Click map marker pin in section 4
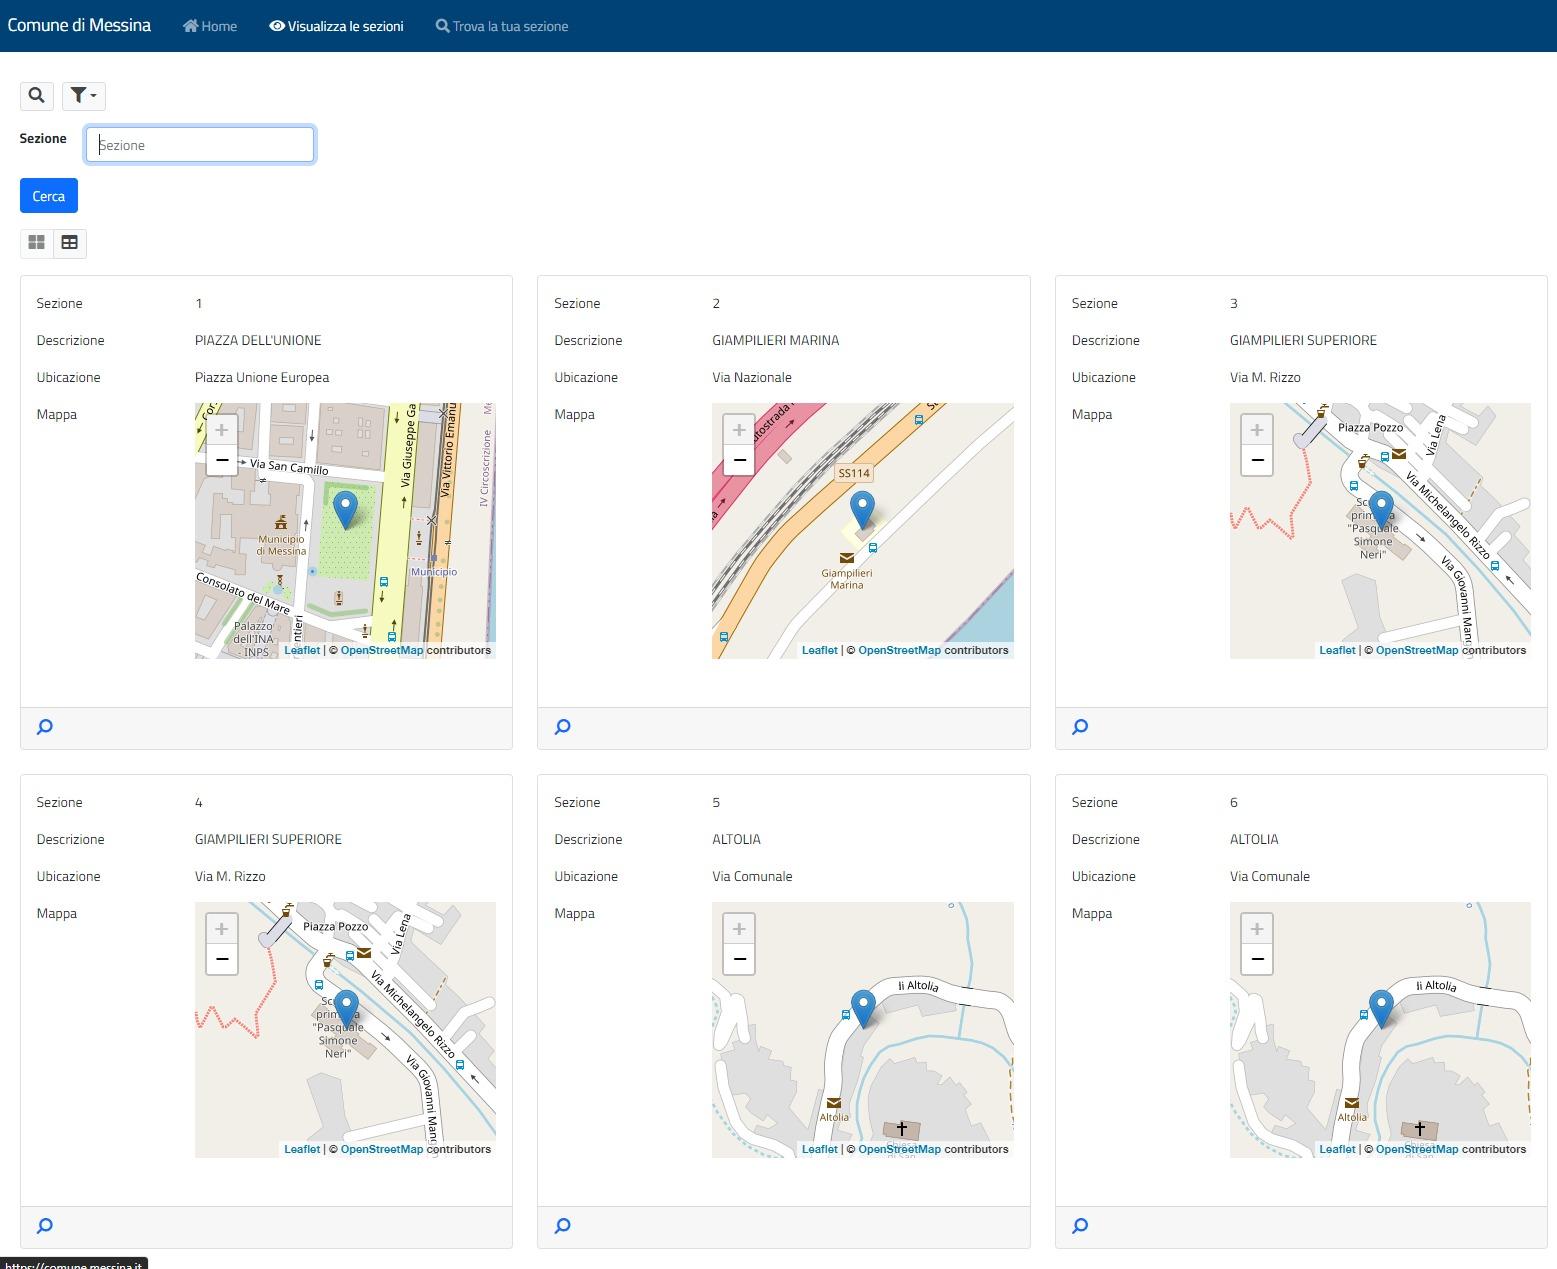This screenshot has width=1557, height=1269. [x=346, y=1007]
